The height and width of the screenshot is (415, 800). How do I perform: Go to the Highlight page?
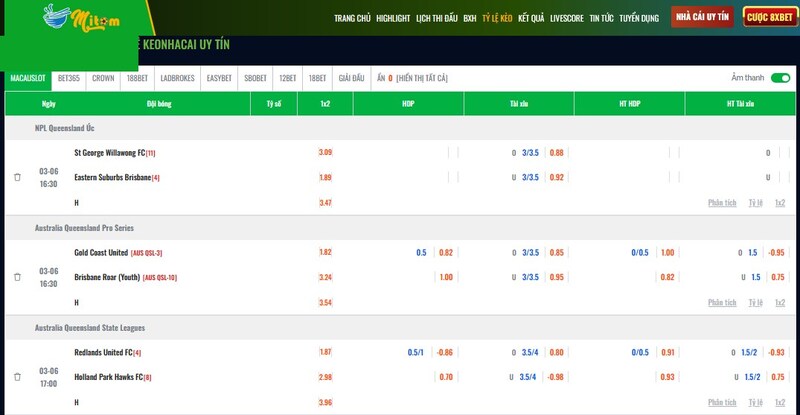(393, 18)
